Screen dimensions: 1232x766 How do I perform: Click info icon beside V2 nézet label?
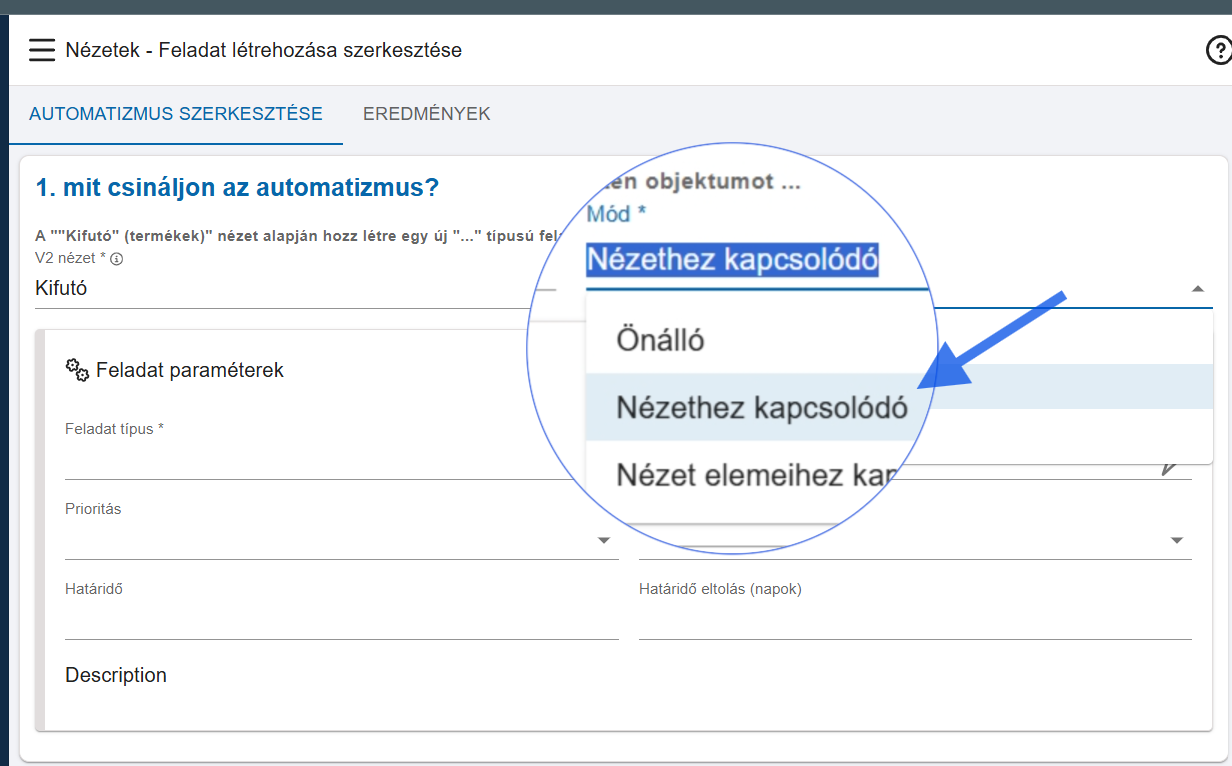pos(117,259)
